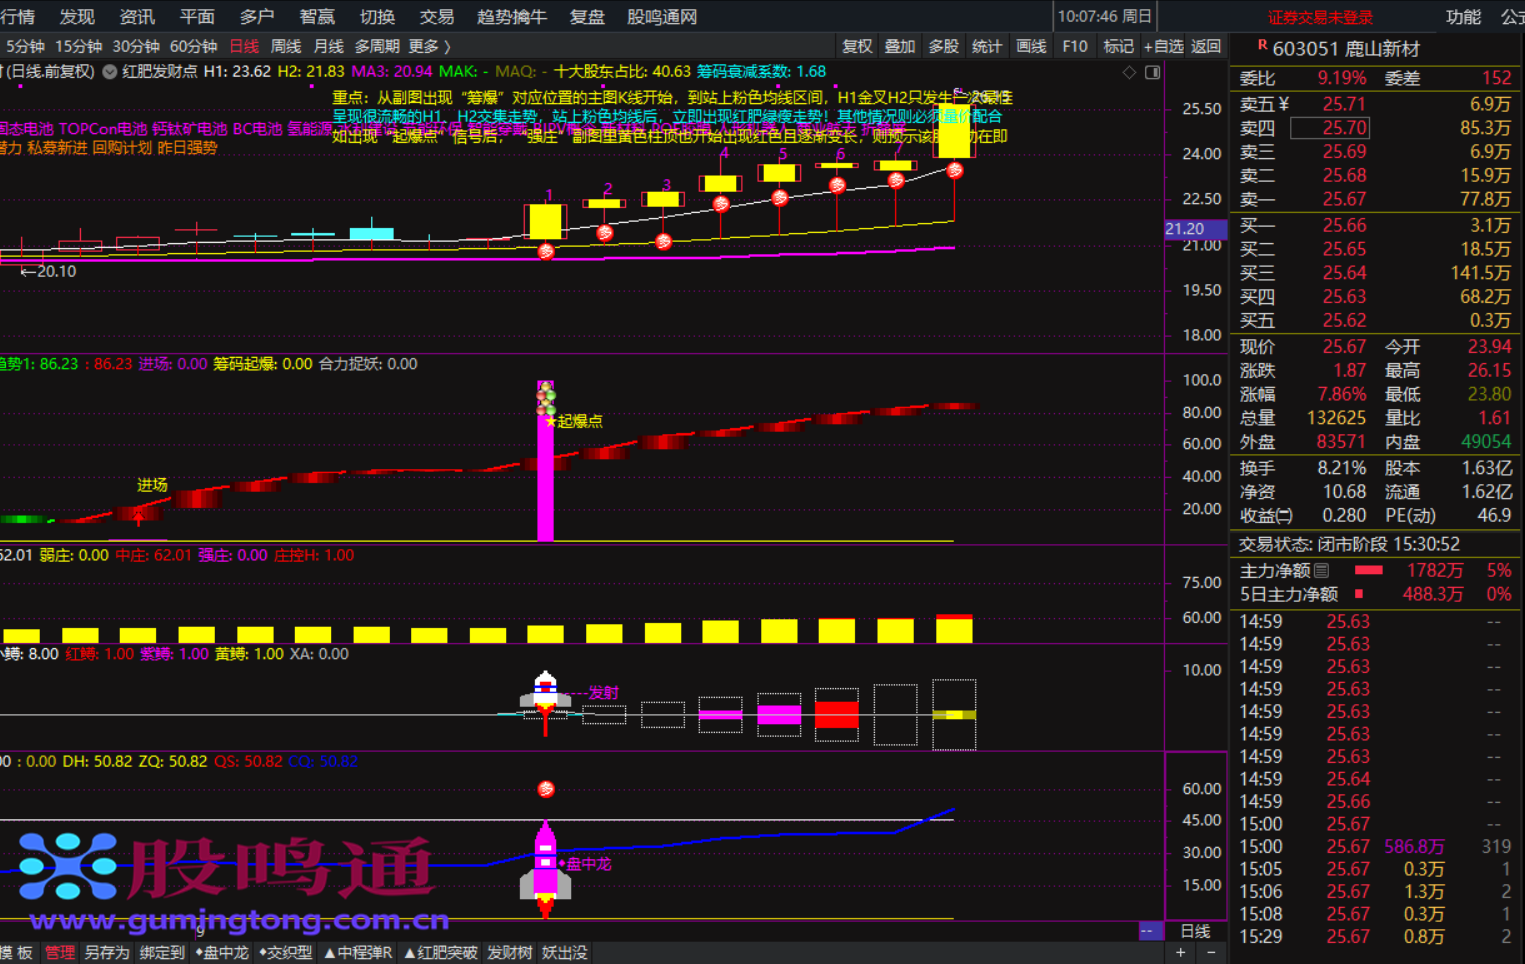Open F10 company info
This screenshot has height=964, width=1525.
pos(1075,46)
